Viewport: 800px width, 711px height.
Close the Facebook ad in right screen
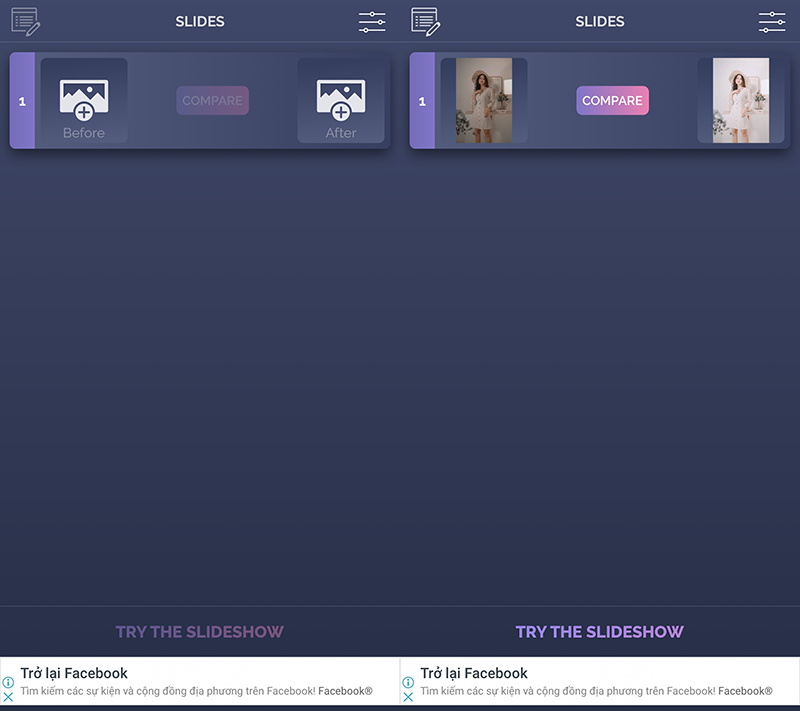coord(408,697)
